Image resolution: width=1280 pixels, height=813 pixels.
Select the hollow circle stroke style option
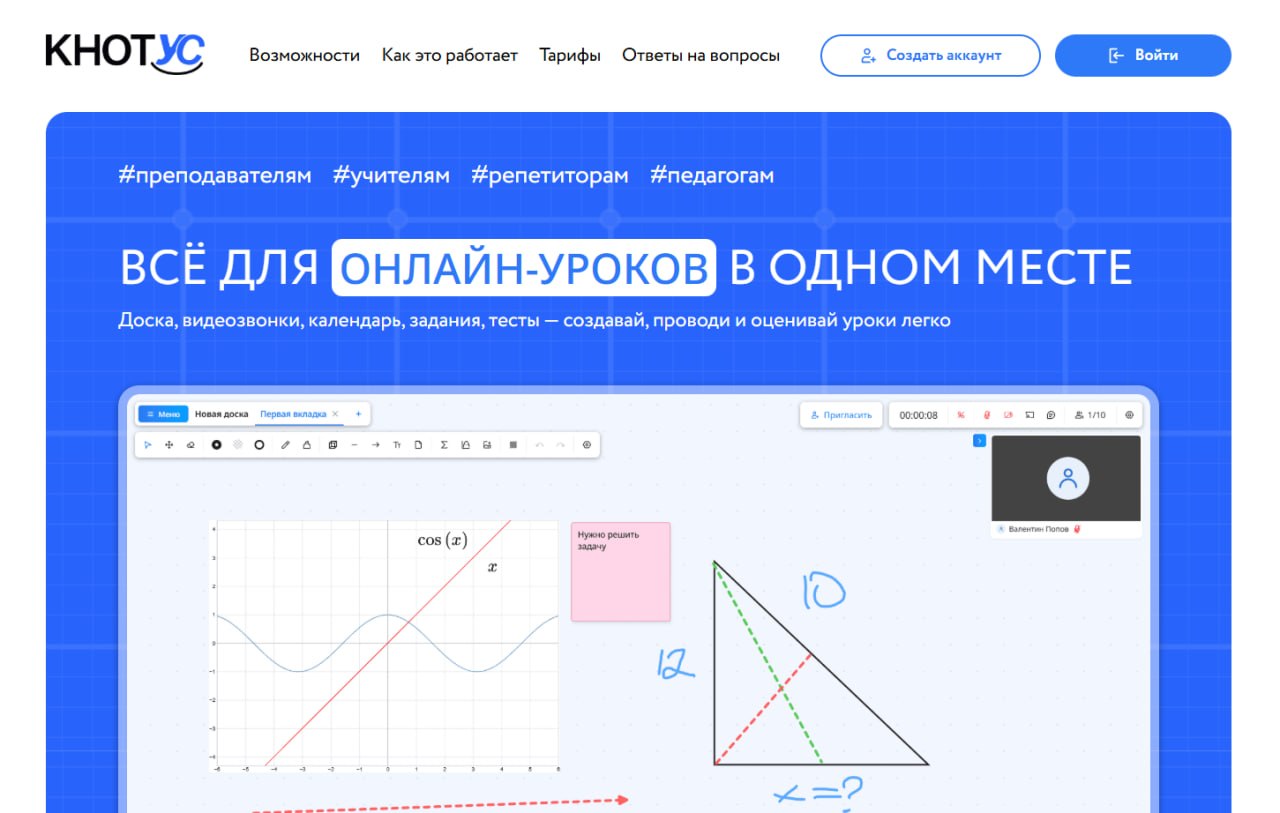[x=259, y=445]
